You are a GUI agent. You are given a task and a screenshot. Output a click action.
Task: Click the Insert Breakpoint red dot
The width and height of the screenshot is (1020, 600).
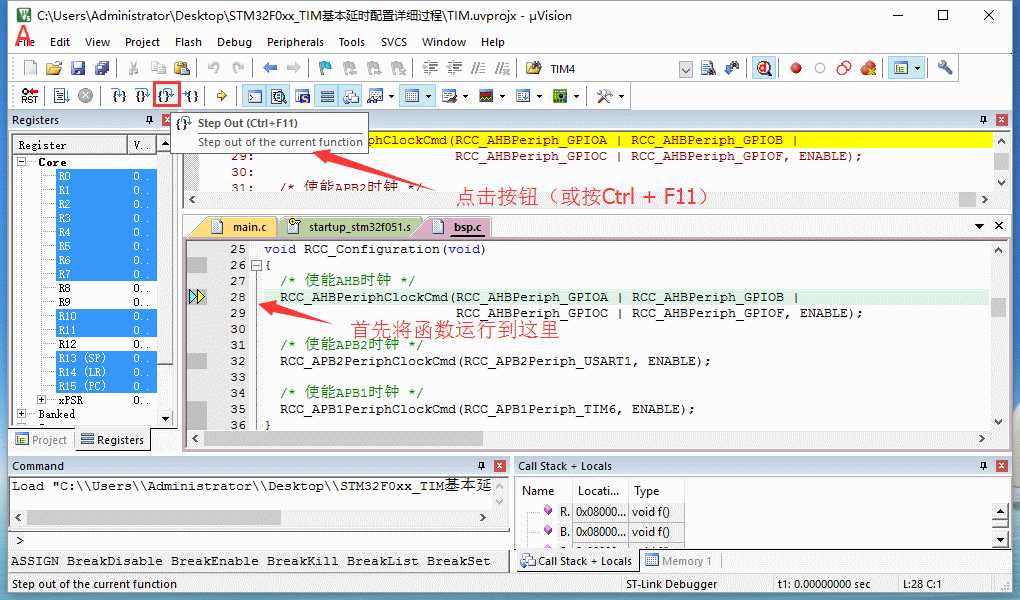point(796,68)
